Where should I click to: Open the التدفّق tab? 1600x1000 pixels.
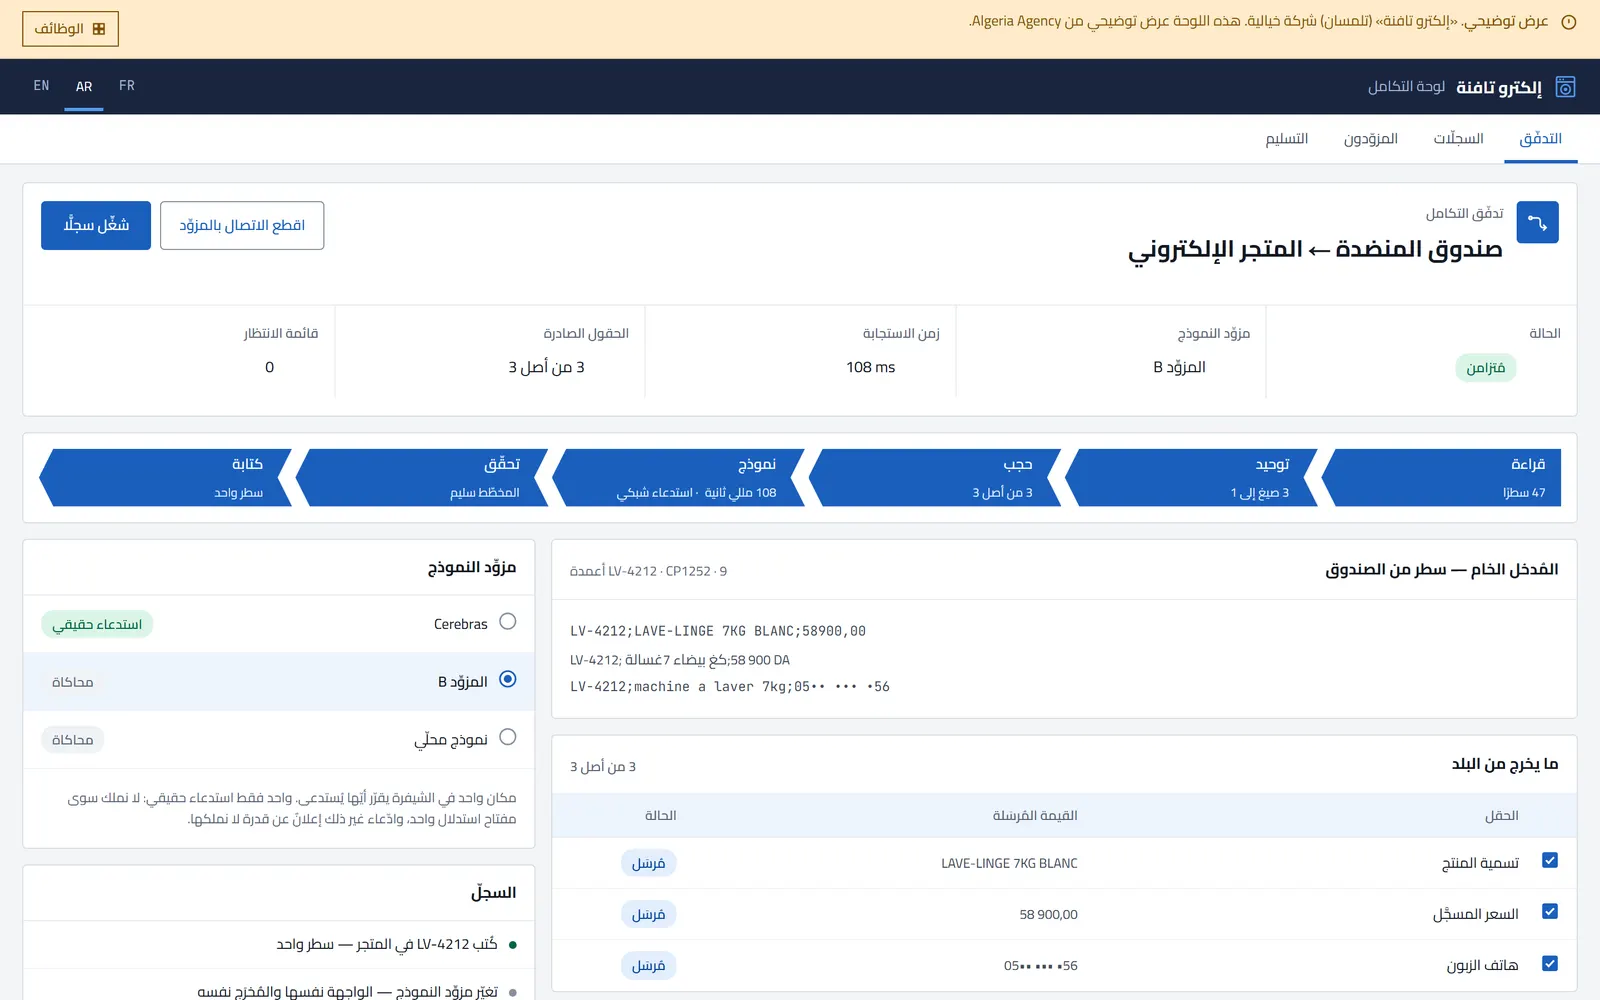click(1540, 139)
